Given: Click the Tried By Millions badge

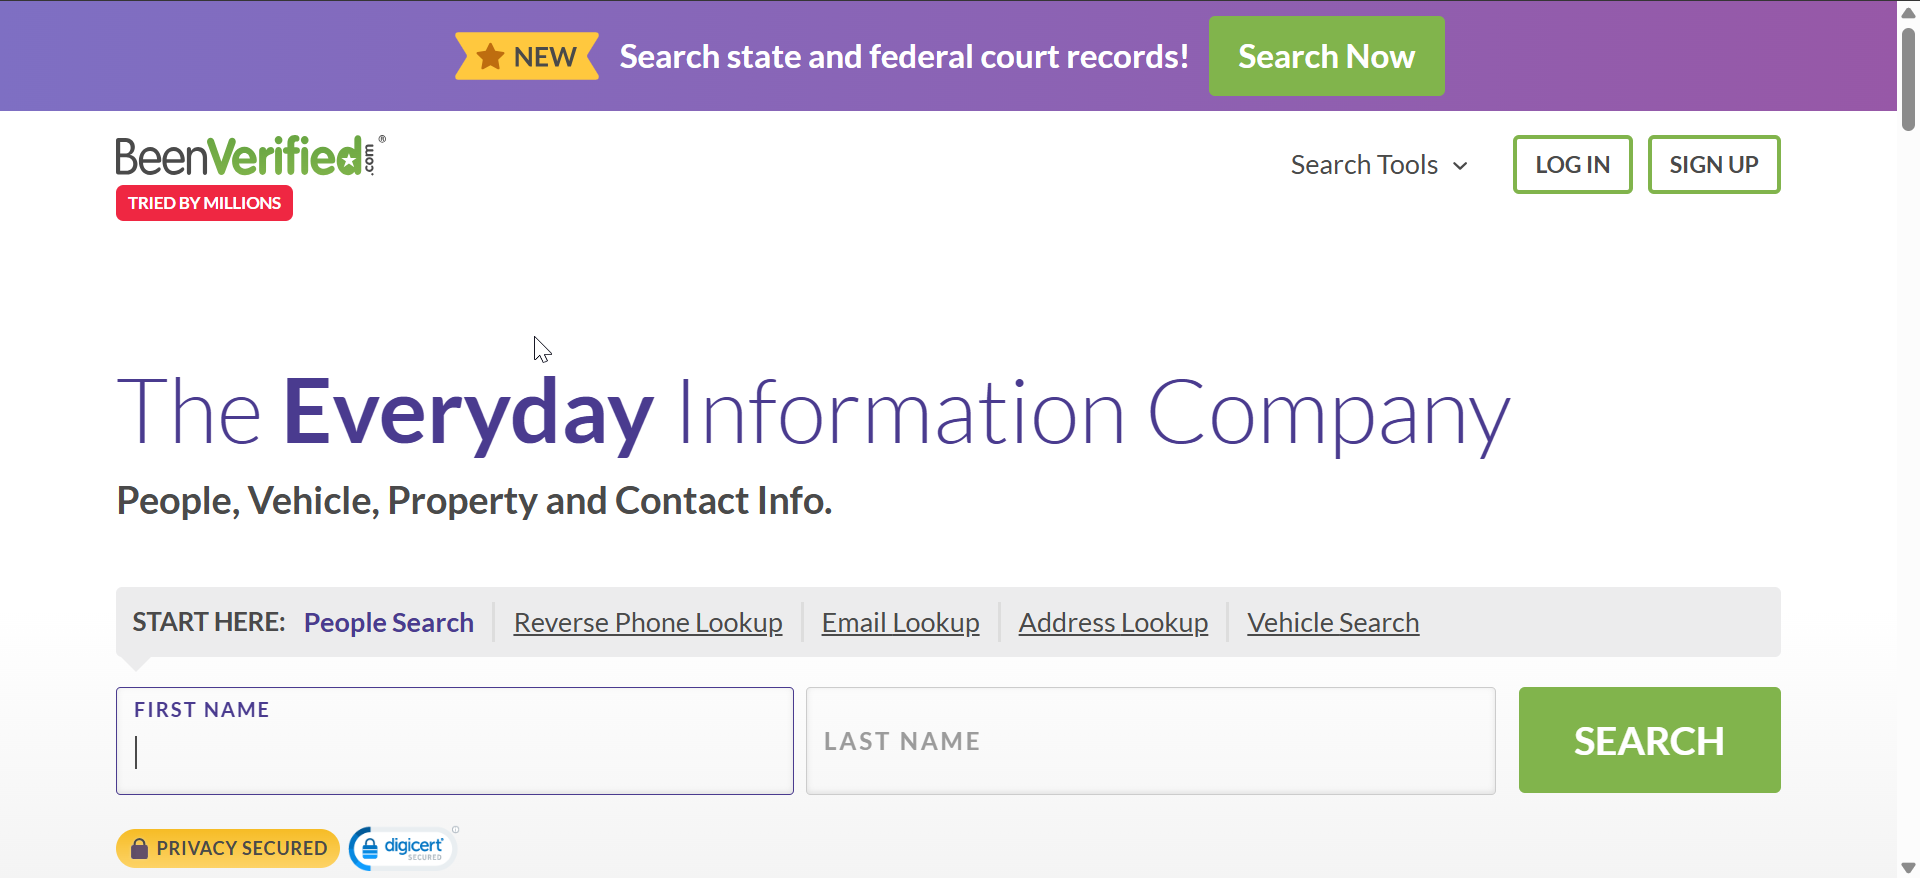Looking at the screenshot, I should click(204, 203).
